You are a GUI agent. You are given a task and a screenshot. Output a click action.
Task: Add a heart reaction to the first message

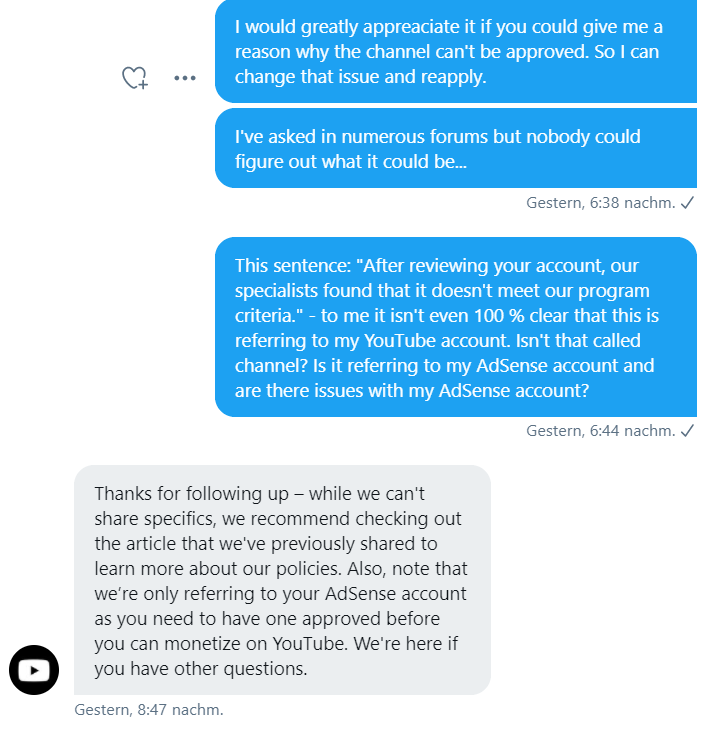pyautogui.click(x=134, y=78)
